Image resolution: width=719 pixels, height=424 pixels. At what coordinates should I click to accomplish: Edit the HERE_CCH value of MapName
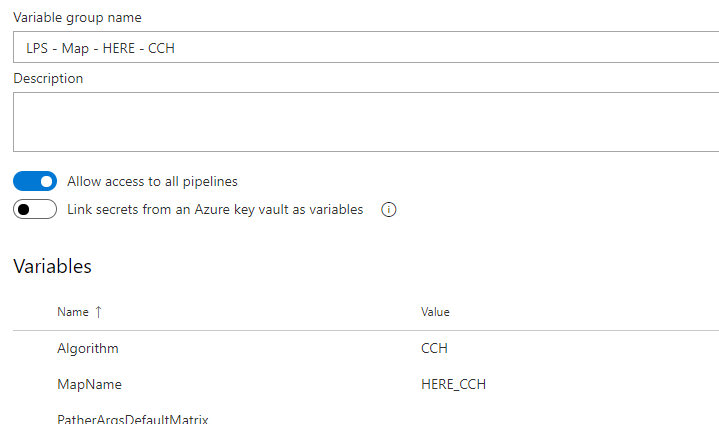[x=454, y=384]
